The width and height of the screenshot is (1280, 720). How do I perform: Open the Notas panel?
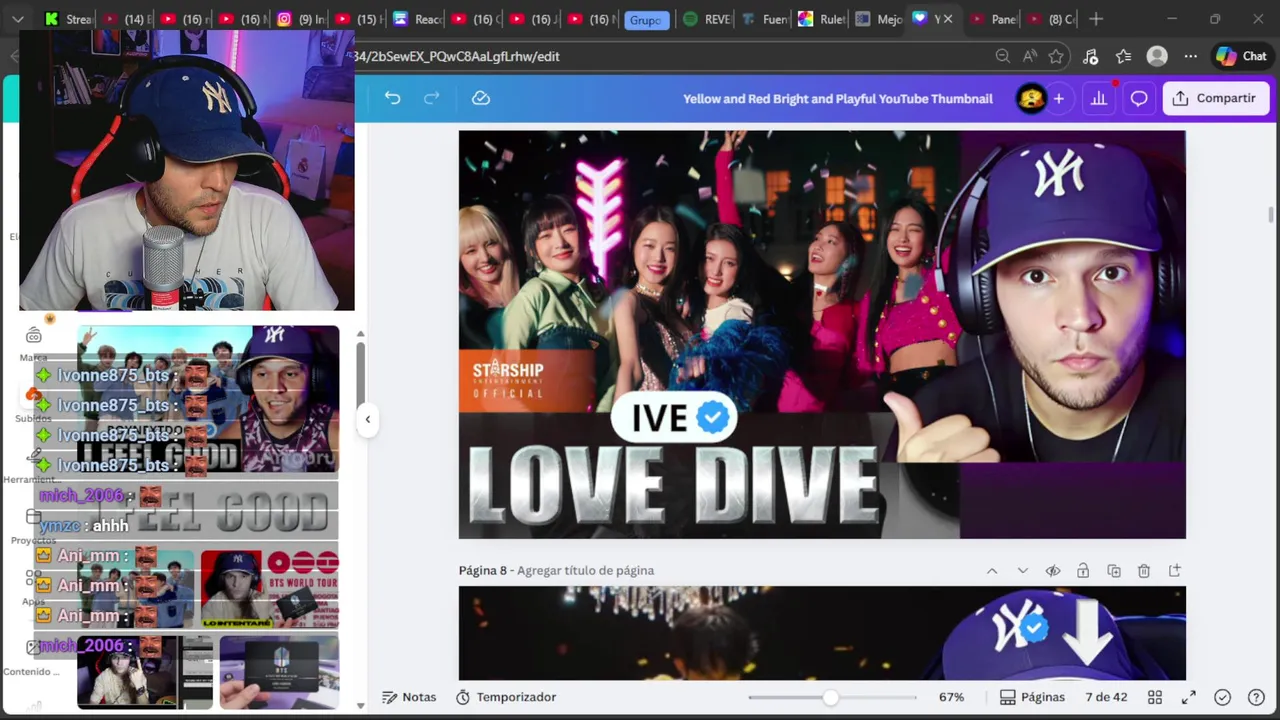[x=409, y=697]
